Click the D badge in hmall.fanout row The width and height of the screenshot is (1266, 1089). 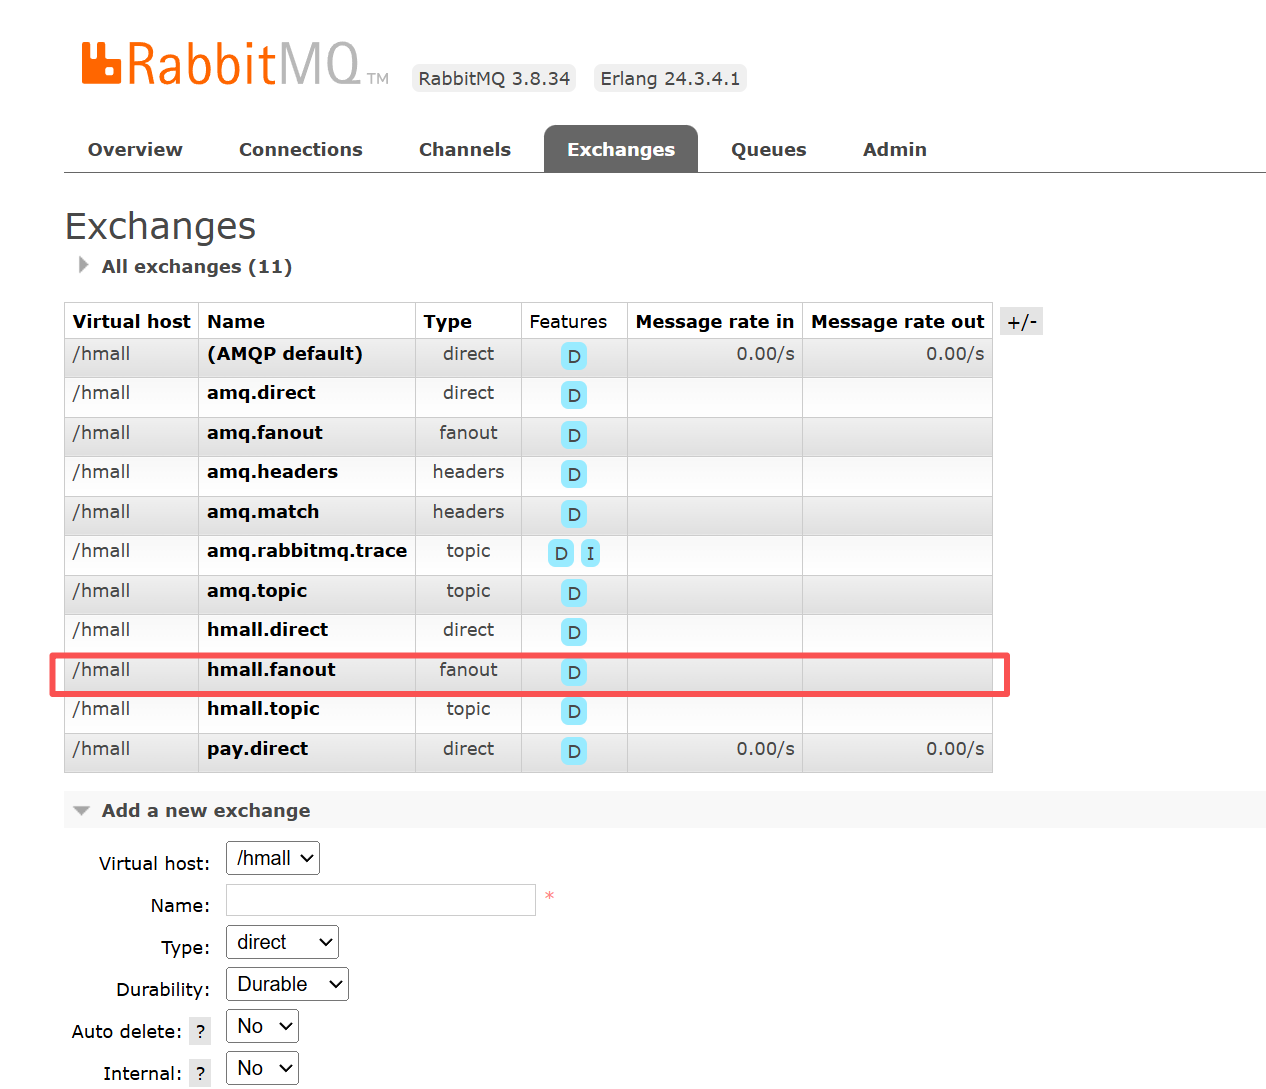(x=574, y=672)
